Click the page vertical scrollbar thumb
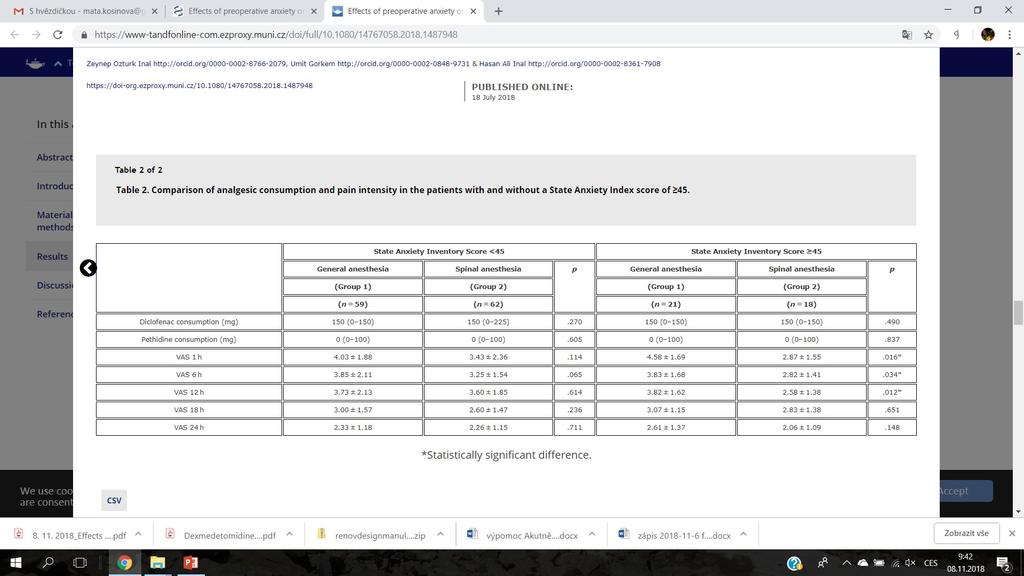 click(1018, 312)
